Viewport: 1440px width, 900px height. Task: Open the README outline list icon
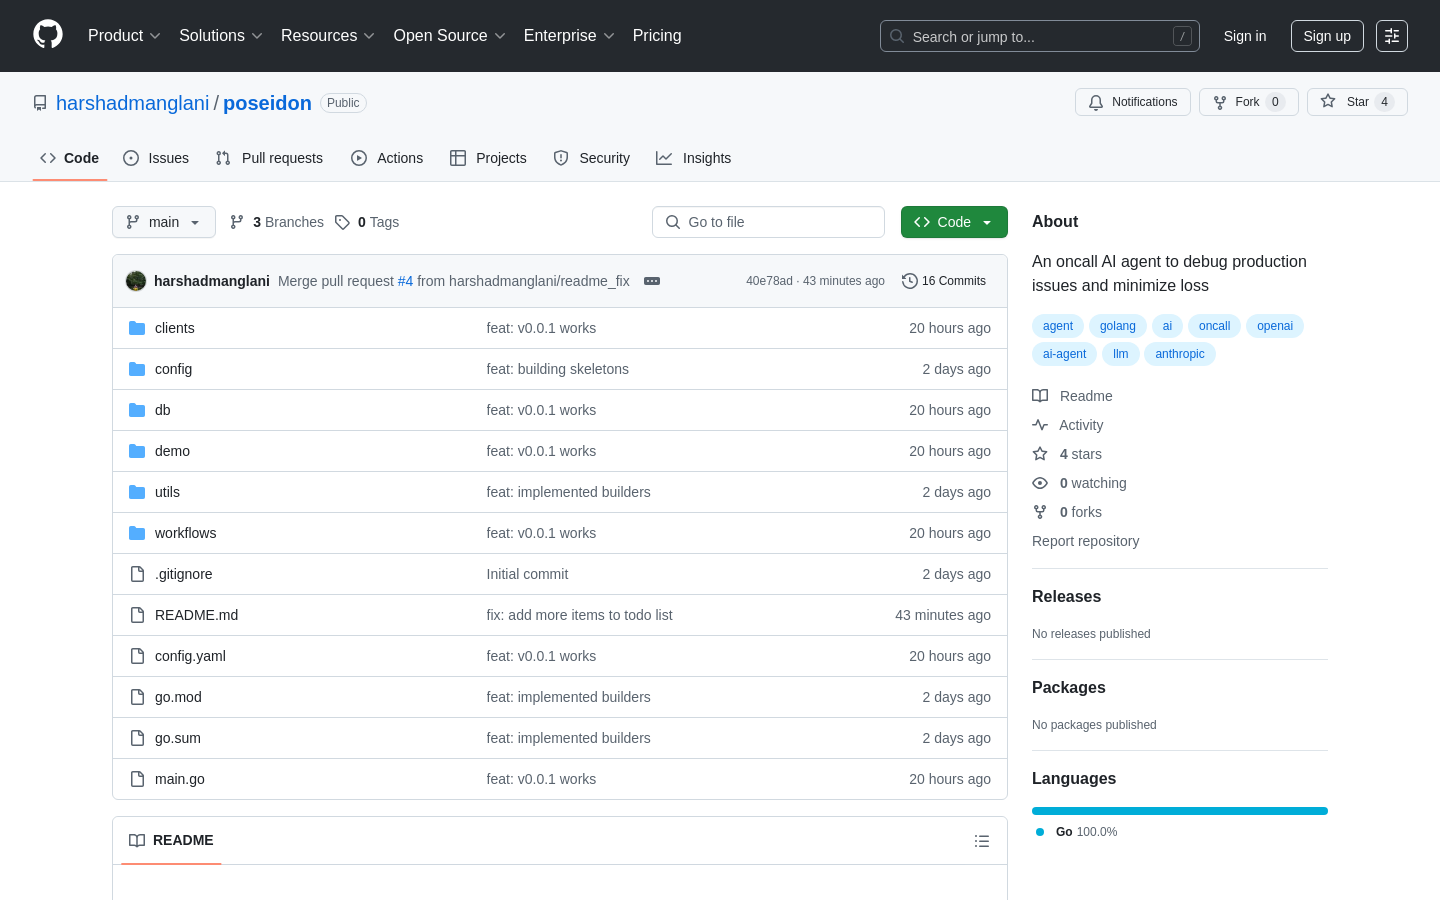click(982, 841)
